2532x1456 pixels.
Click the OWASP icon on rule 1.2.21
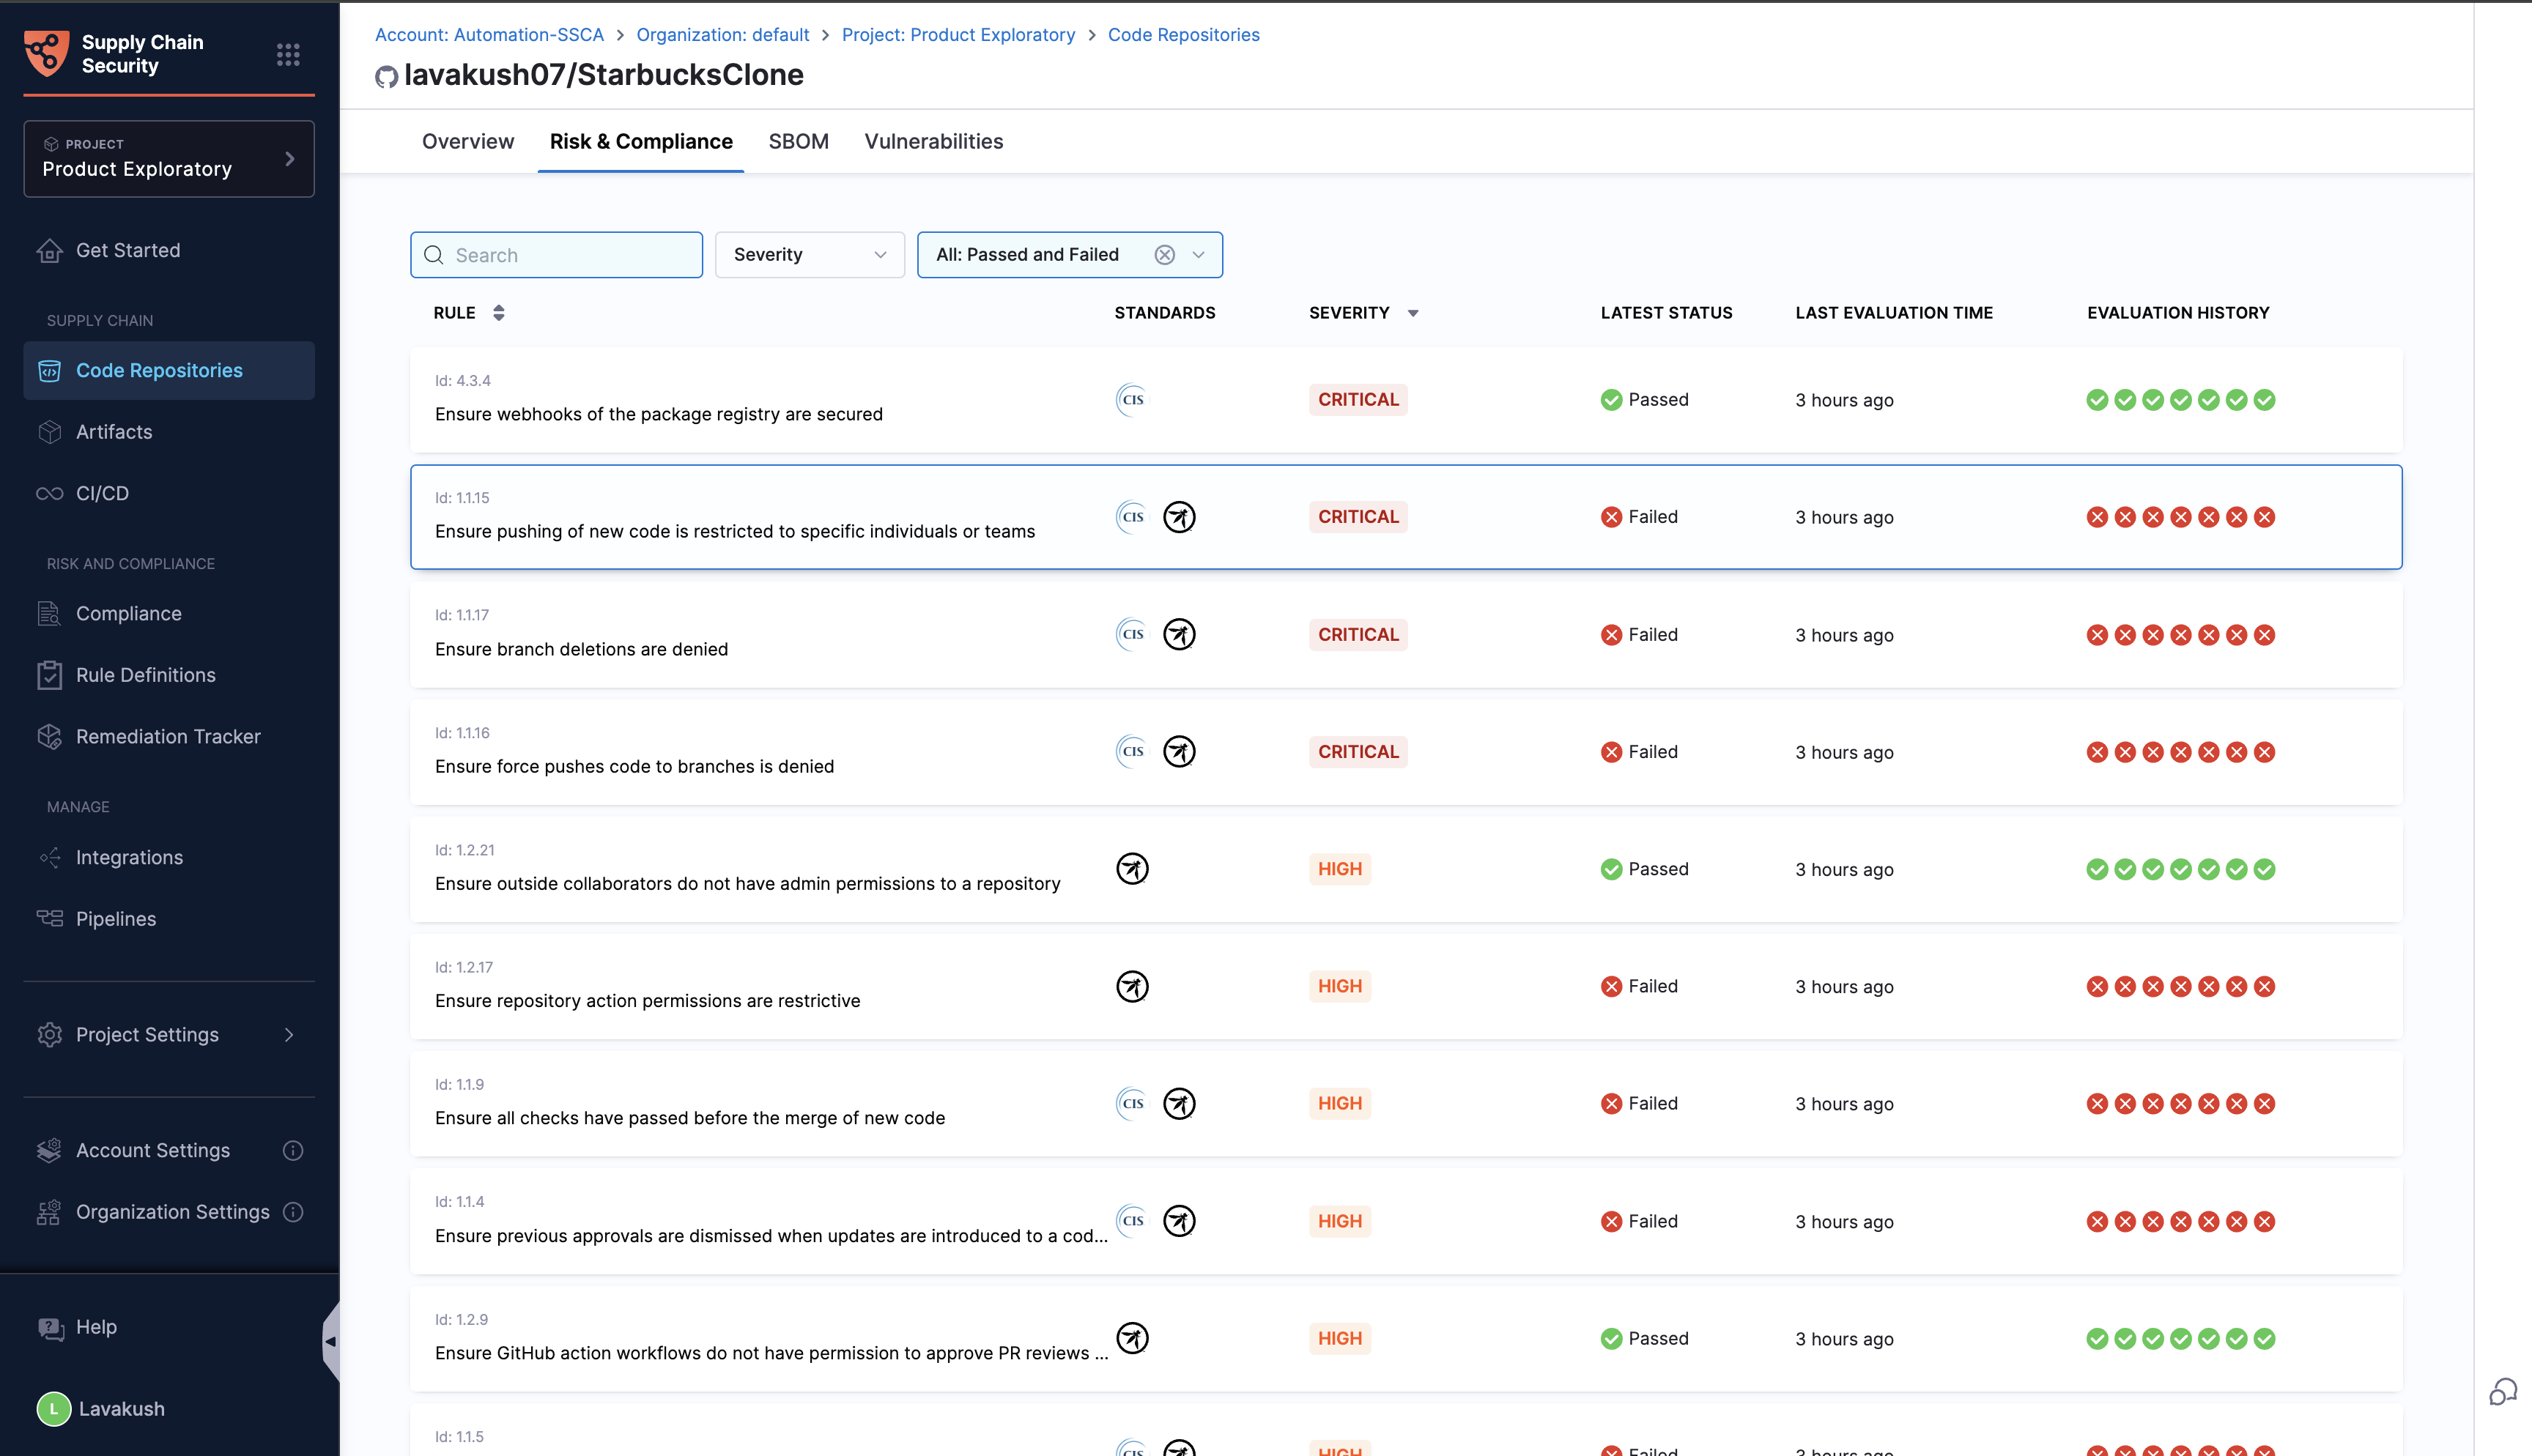(1132, 869)
